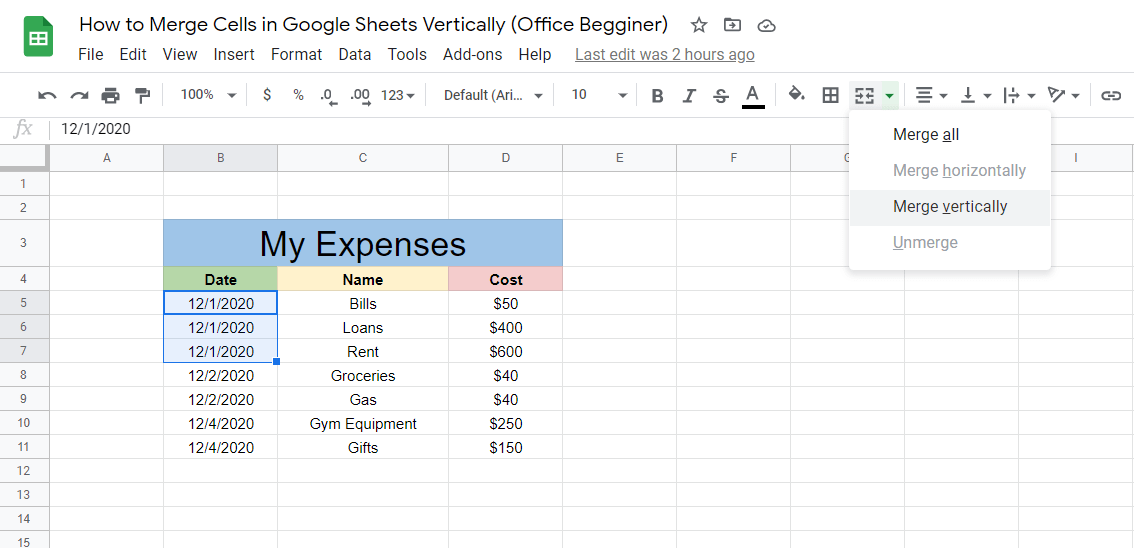Select the pink Cost header cell
The image size is (1134, 548).
click(506, 279)
